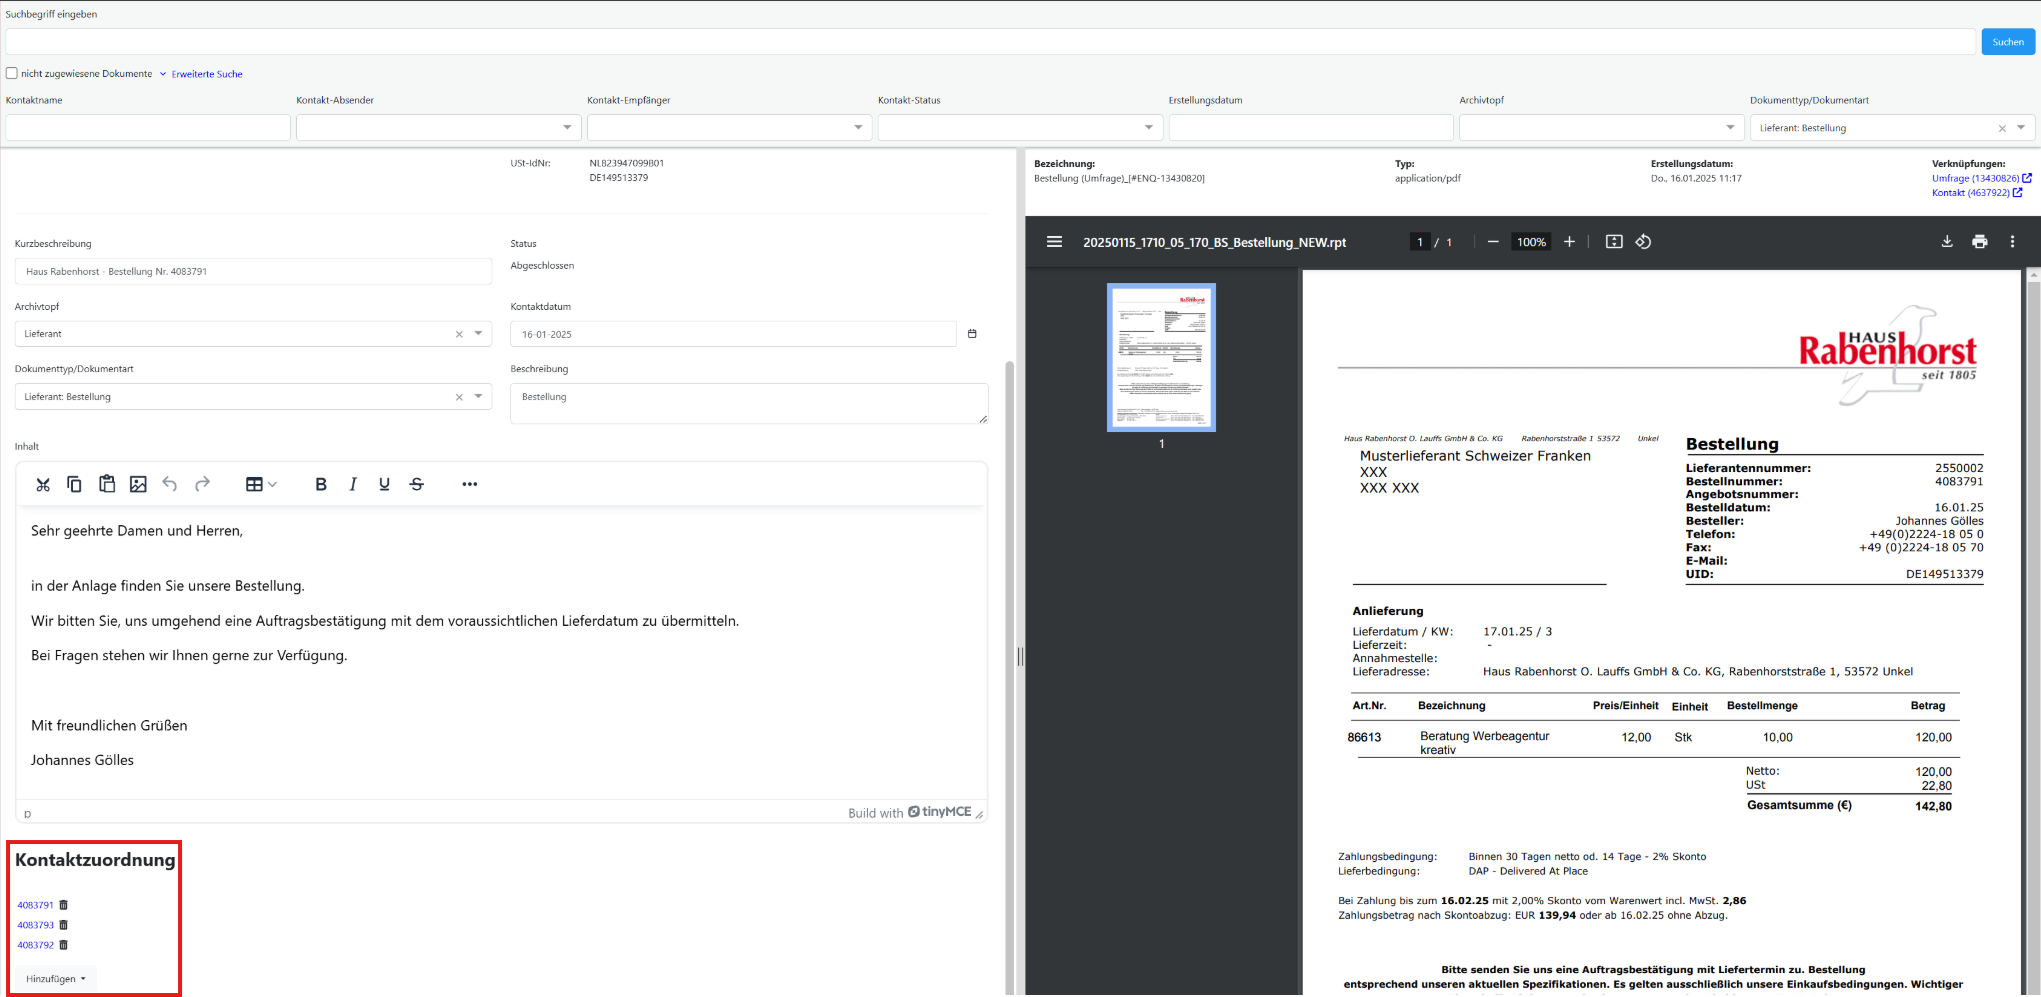Rotate the PDF page counterclockwise
Screen dimensions: 2041x997
coord(1643,242)
